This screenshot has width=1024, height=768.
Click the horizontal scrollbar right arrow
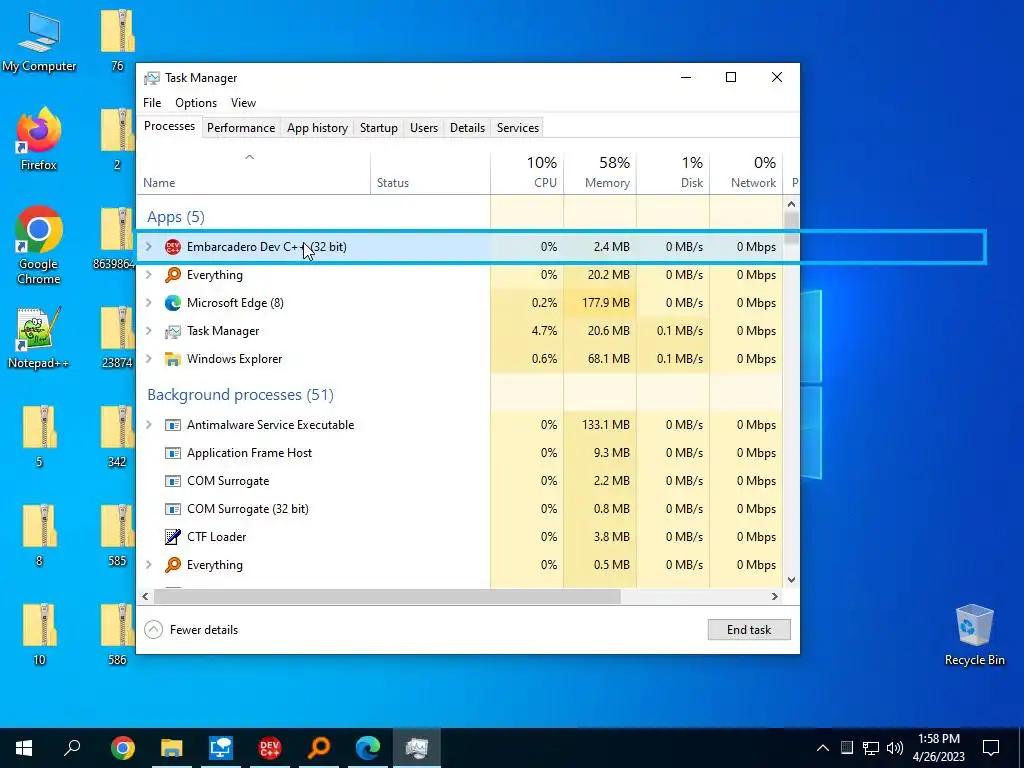pos(775,596)
